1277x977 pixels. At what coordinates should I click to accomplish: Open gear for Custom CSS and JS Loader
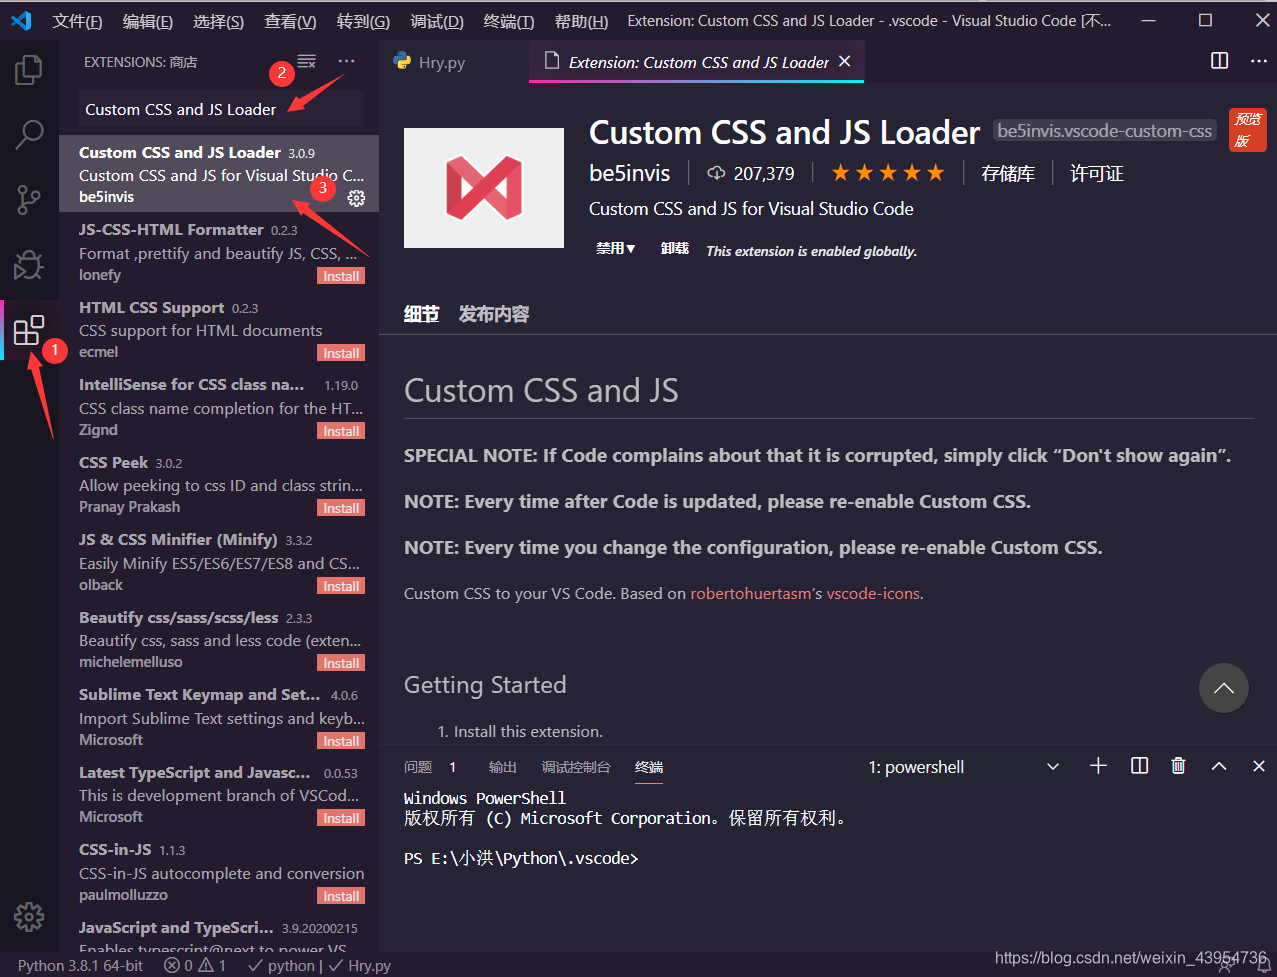click(356, 198)
